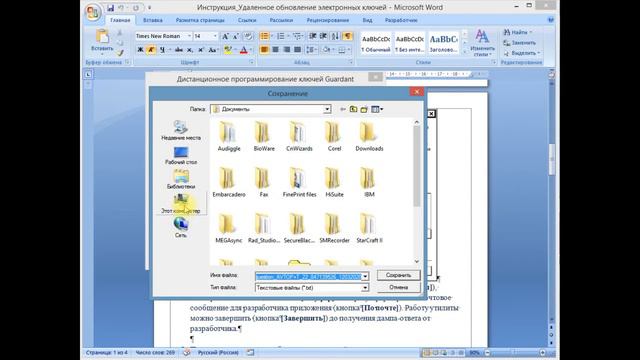Open the Customize Quick Access Toolbar dropdown

click(149, 8)
